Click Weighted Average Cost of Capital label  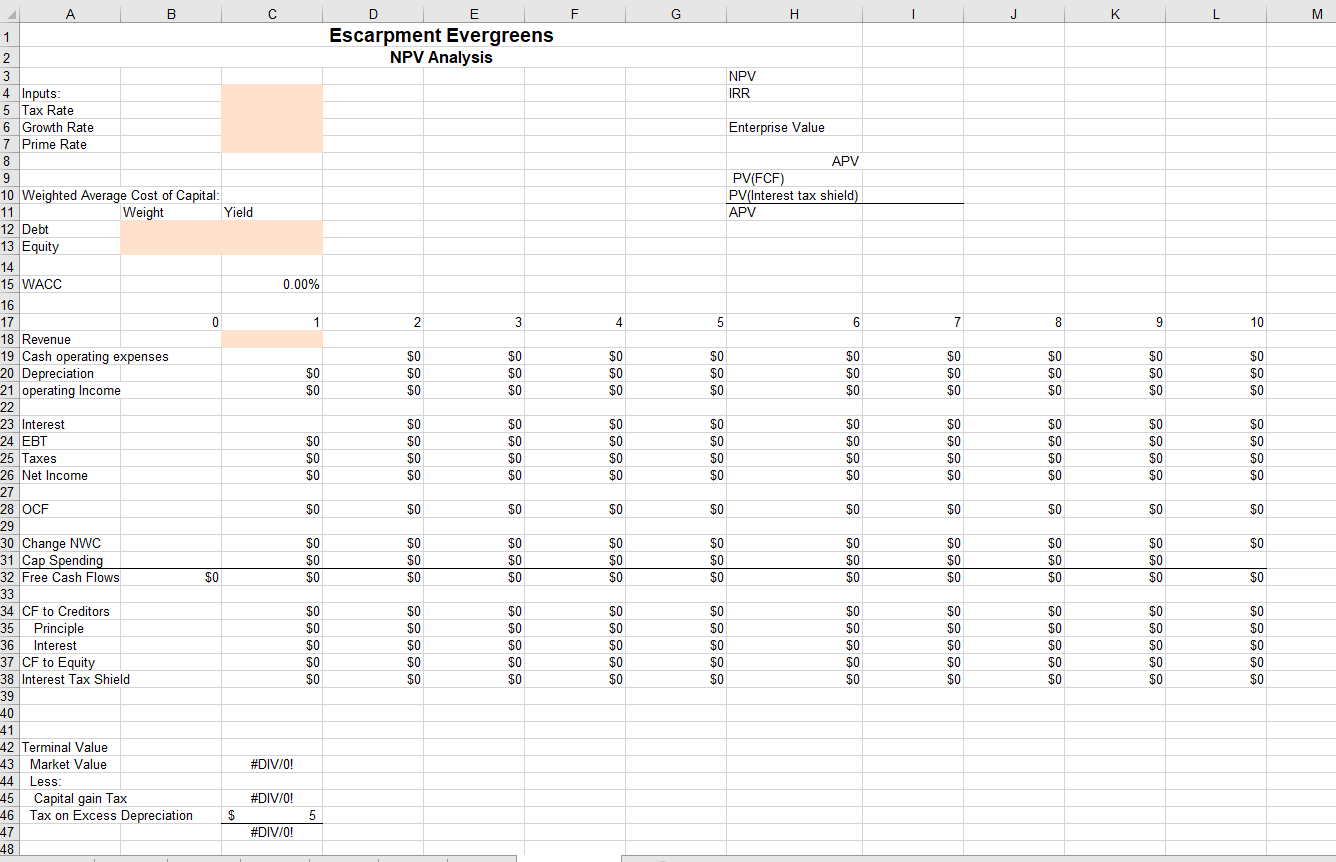121,195
